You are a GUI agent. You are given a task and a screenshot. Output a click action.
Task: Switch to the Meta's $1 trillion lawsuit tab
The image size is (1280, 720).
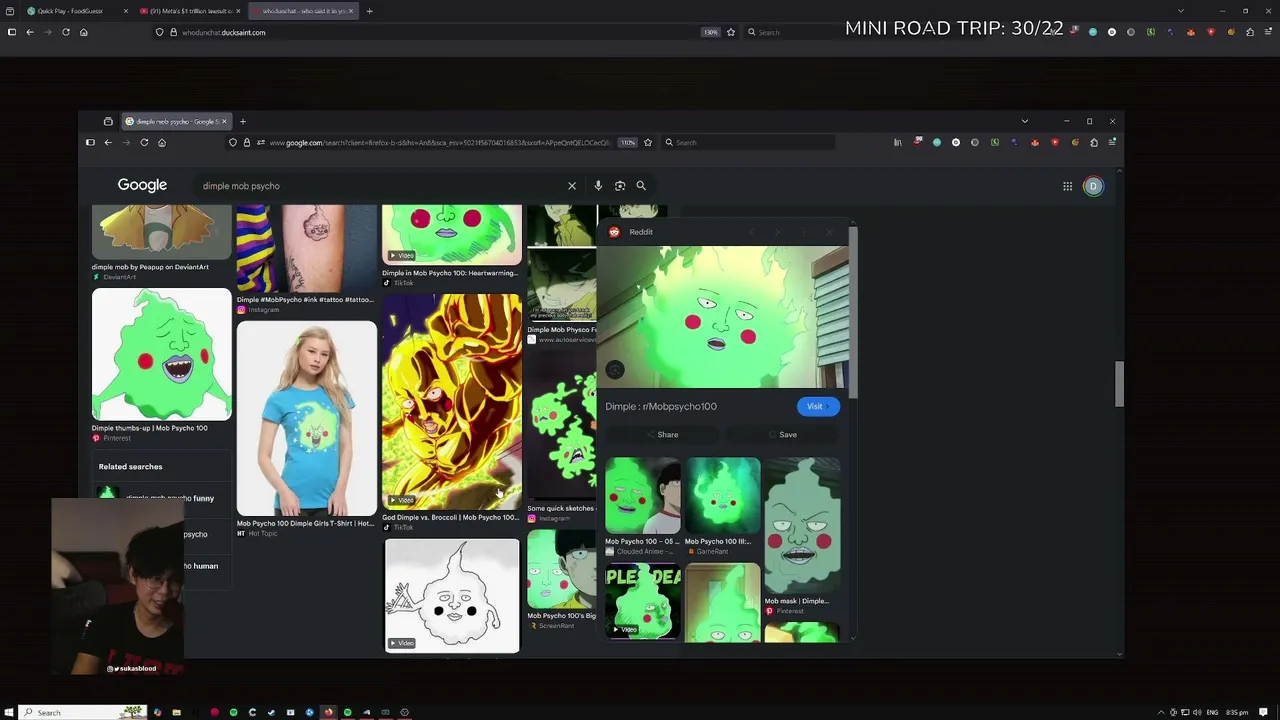tap(188, 11)
